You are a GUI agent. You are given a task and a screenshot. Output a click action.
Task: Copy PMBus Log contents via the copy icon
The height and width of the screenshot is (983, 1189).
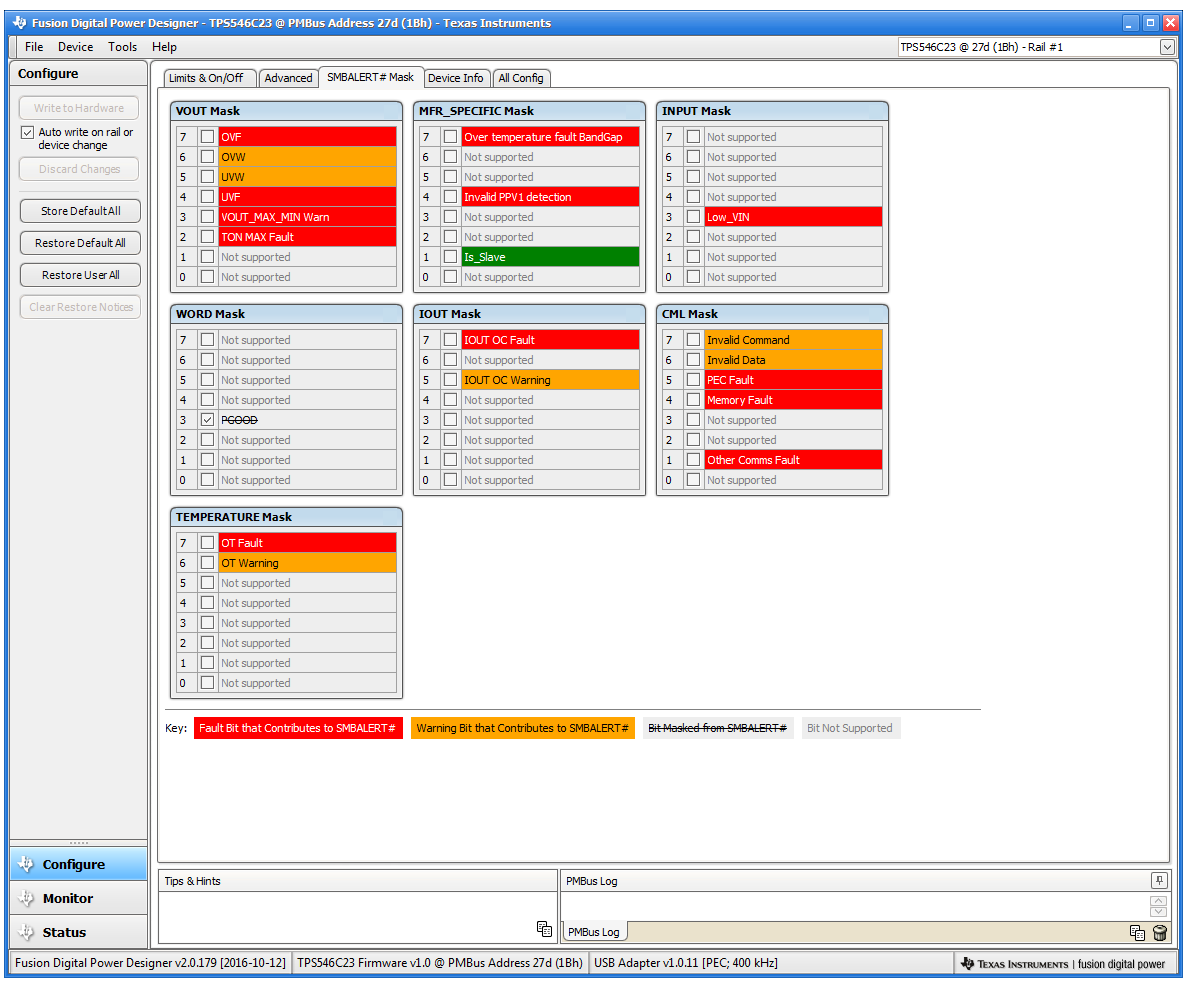(x=1137, y=932)
